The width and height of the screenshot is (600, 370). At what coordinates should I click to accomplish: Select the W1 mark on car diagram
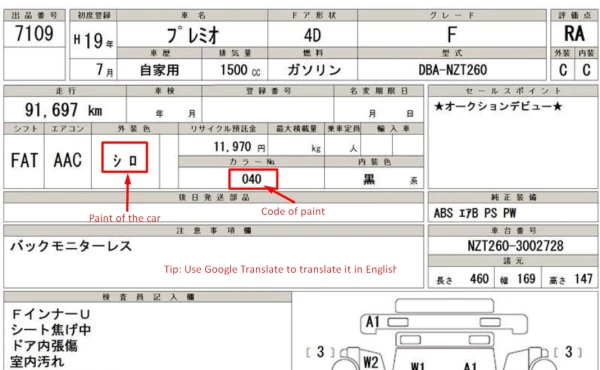(x=417, y=366)
